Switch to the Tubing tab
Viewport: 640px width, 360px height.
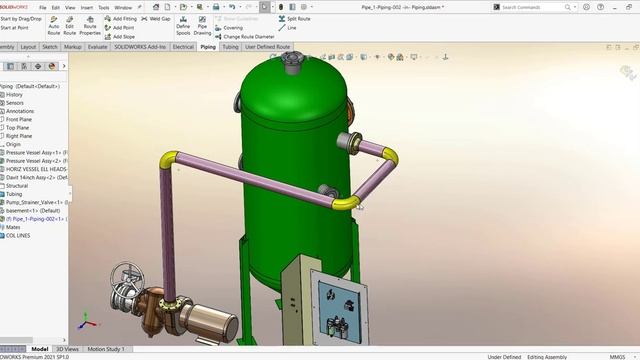pyautogui.click(x=230, y=47)
